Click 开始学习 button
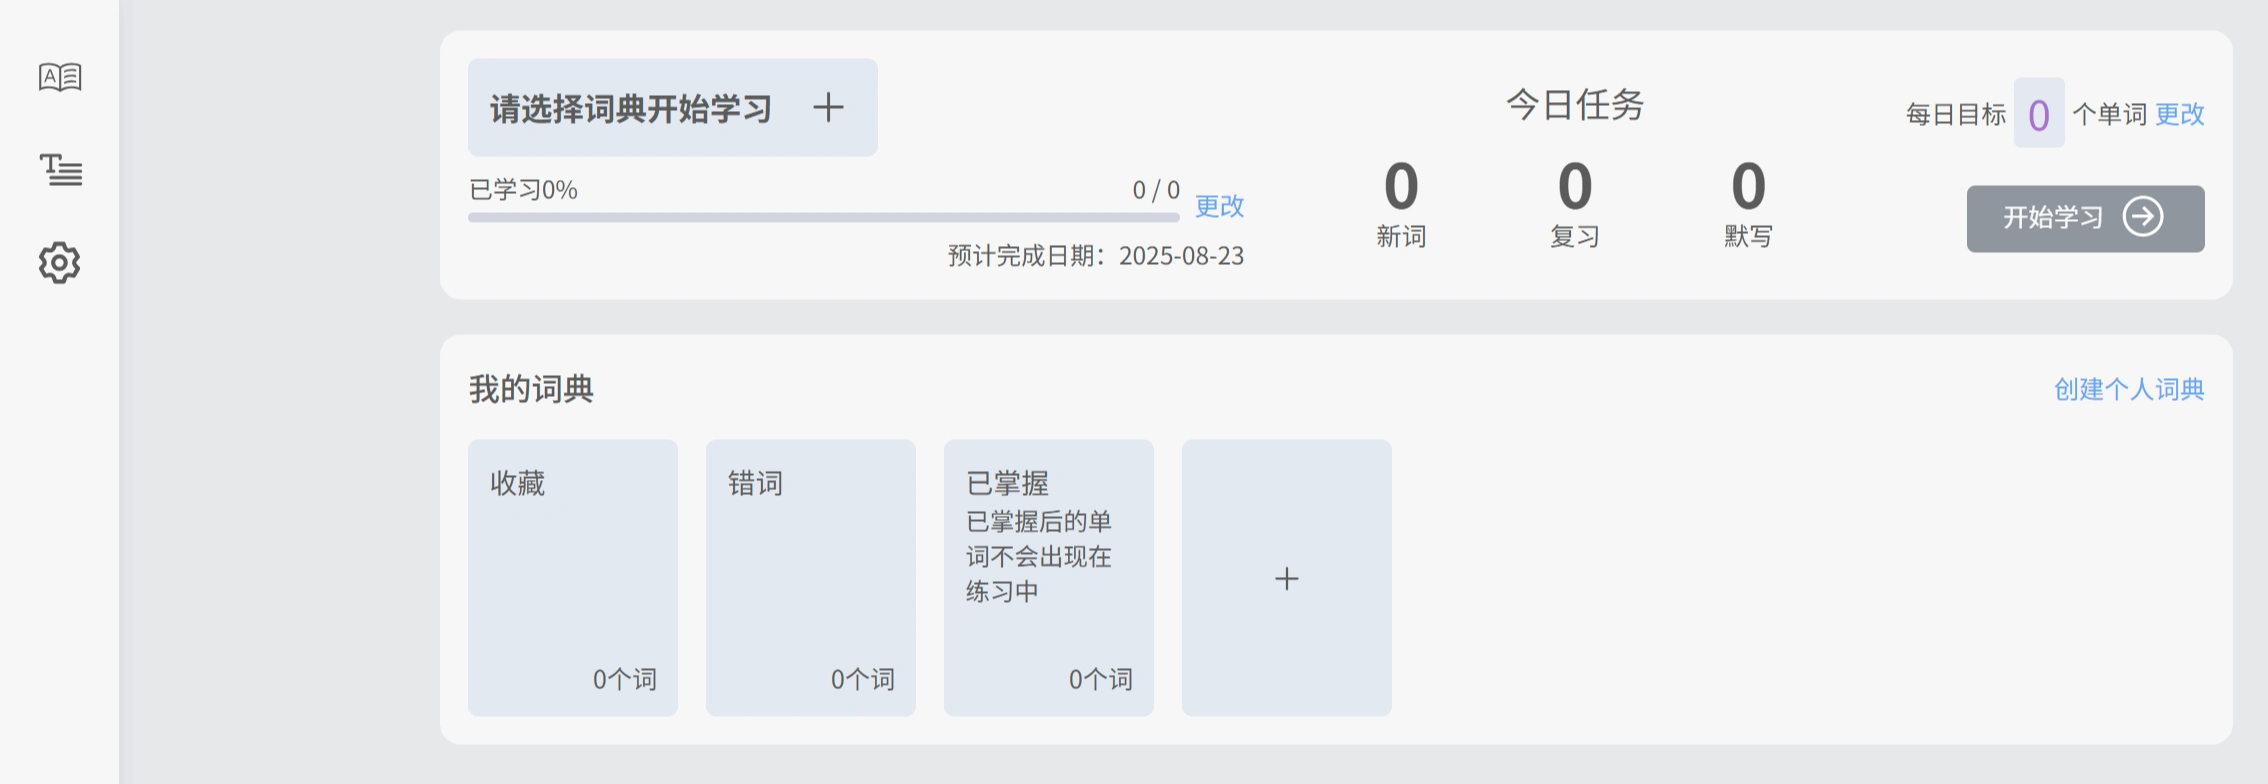Viewport: 2268px width, 784px height. [2085, 218]
